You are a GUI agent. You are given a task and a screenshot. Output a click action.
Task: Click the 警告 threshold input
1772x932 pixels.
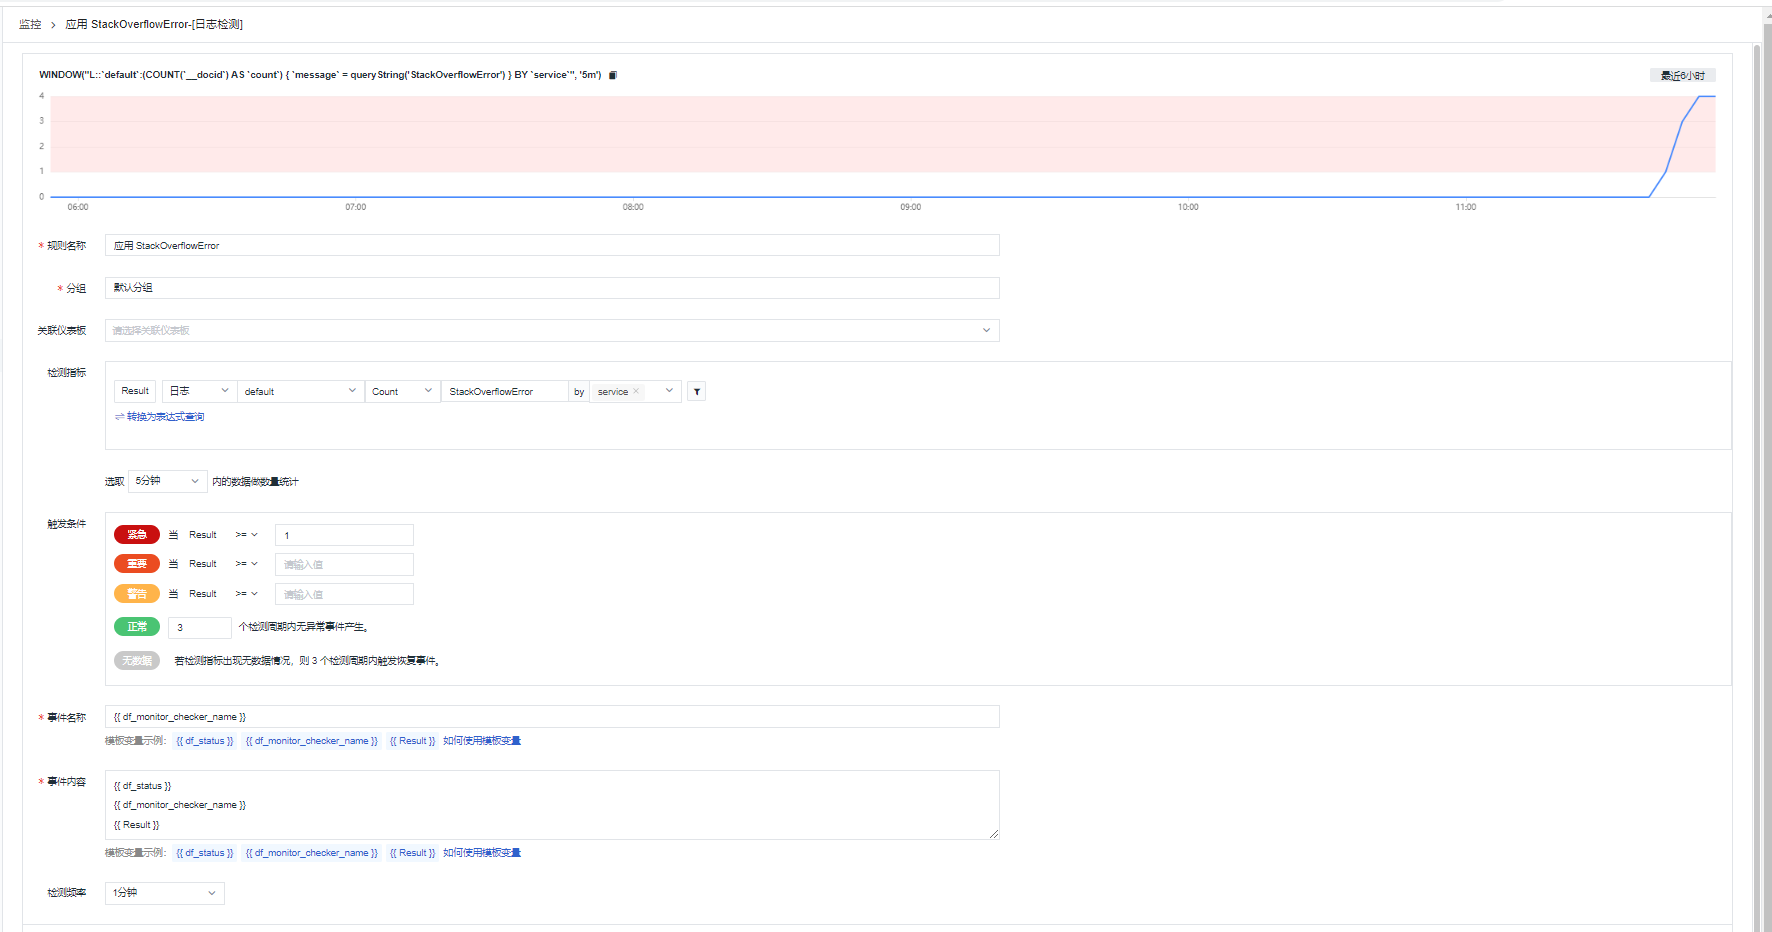tap(344, 594)
